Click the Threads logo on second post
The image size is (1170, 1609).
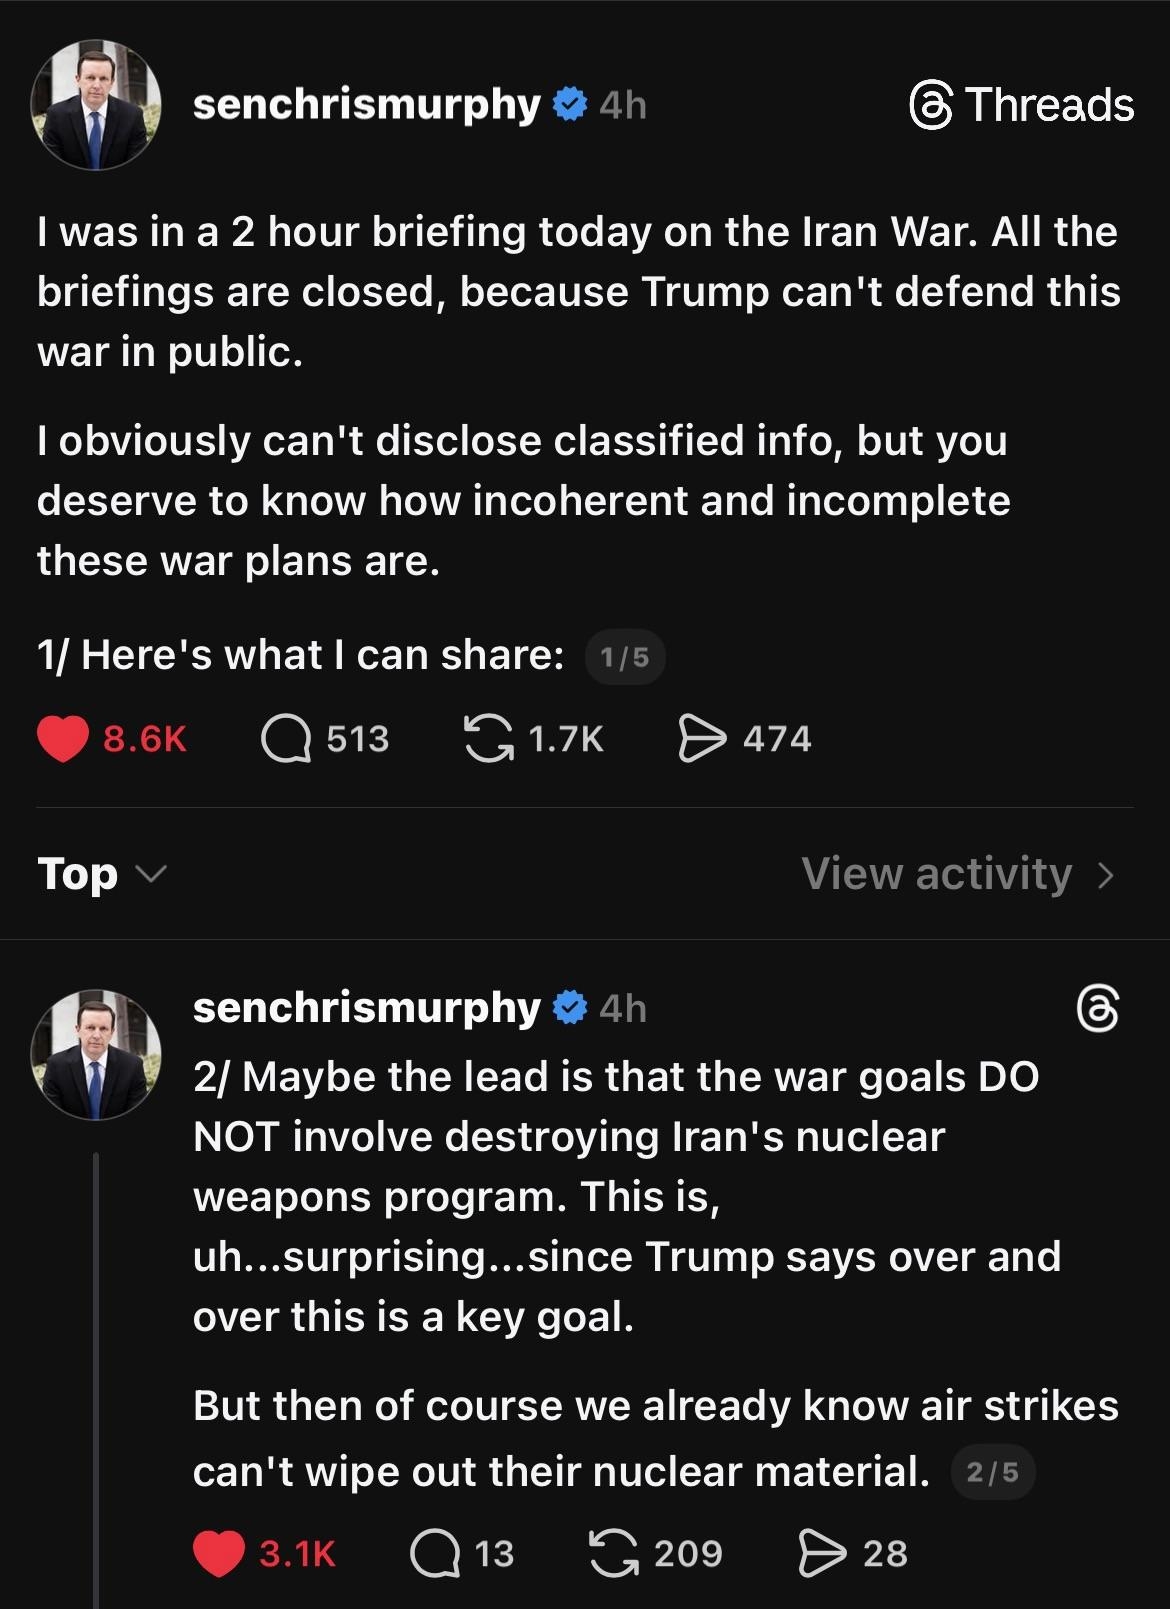1097,1009
